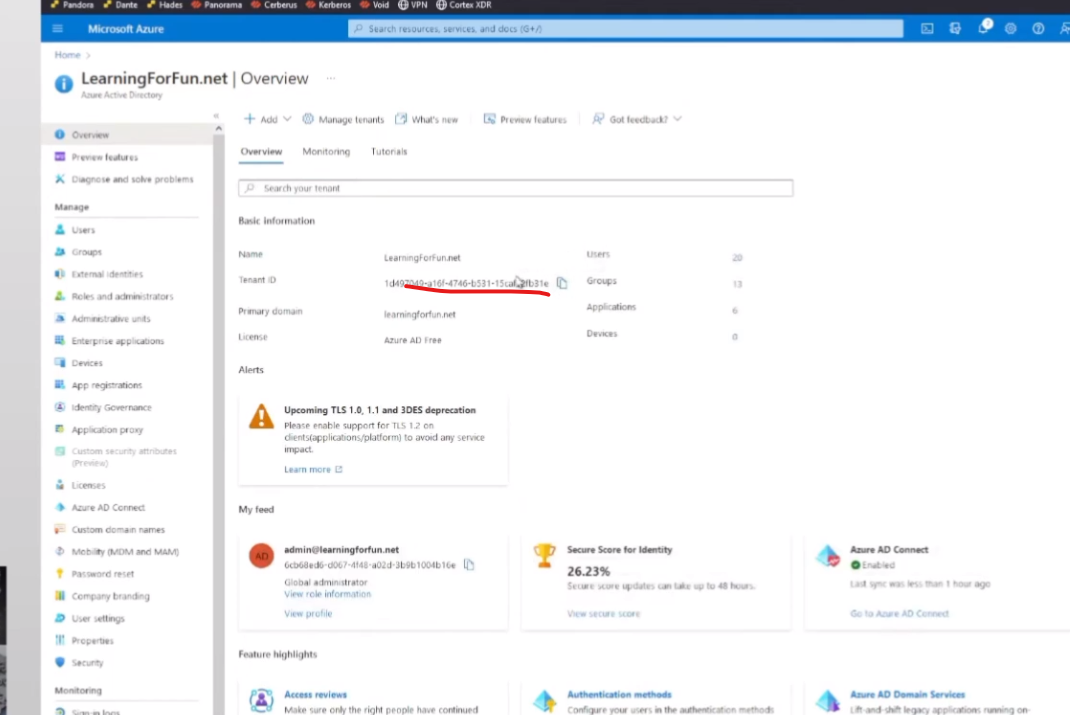Image resolution: width=1070 pixels, height=715 pixels.
Task: Open directories and subscriptions filter icon
Action: tap(955, 29)
